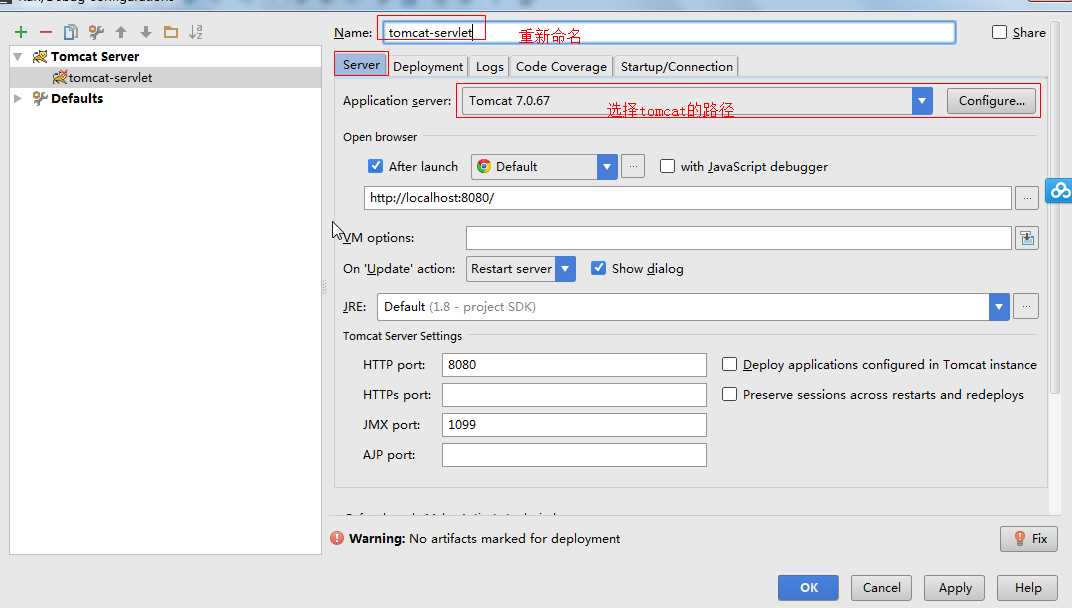Switch to the Startup/Connection tab
This screenshot has height=608, width=1072.
(676, 66)
